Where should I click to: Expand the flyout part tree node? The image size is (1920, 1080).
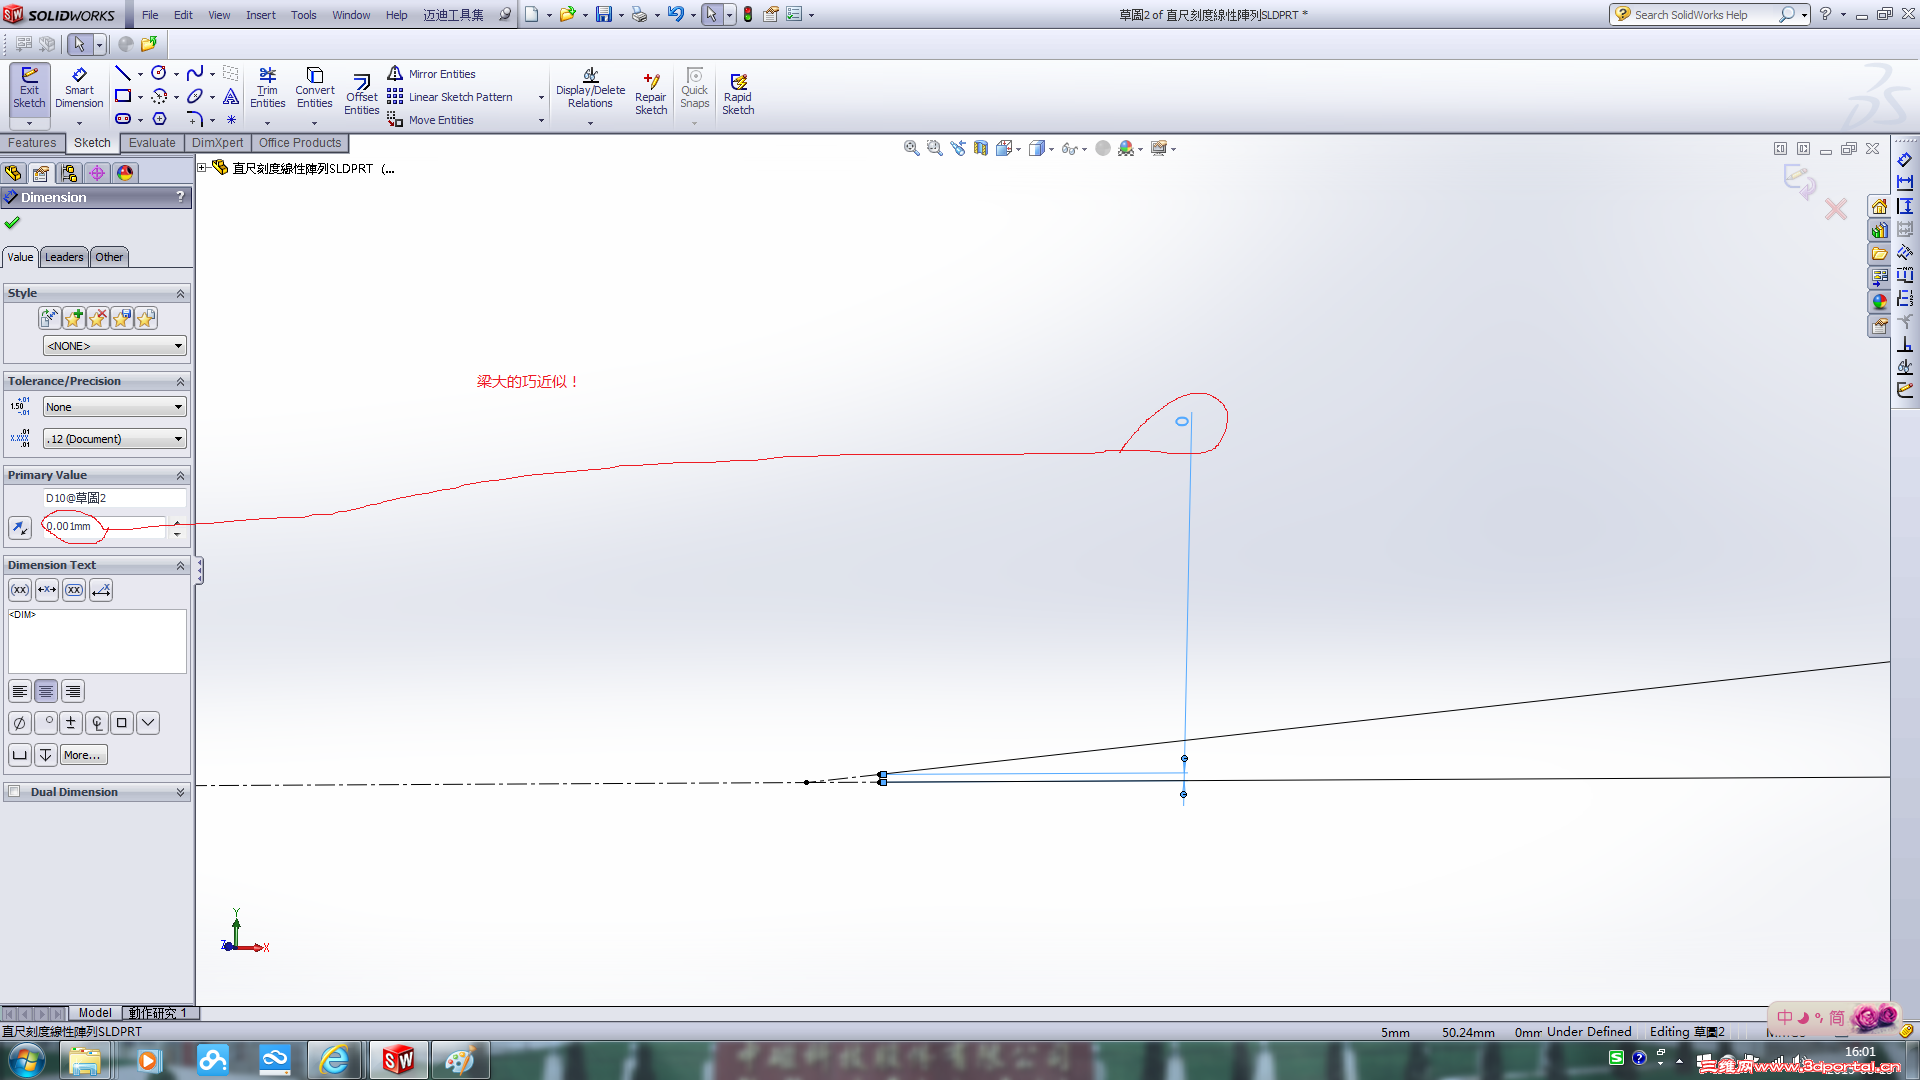202,168
